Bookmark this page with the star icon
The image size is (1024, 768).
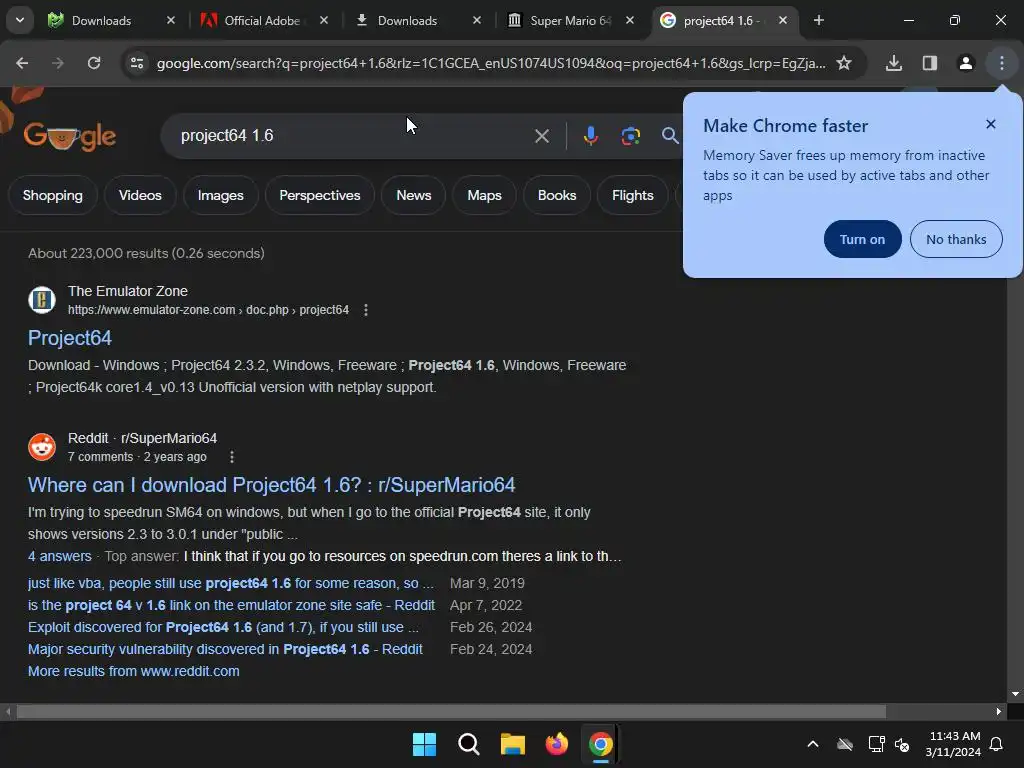[844, 63]
